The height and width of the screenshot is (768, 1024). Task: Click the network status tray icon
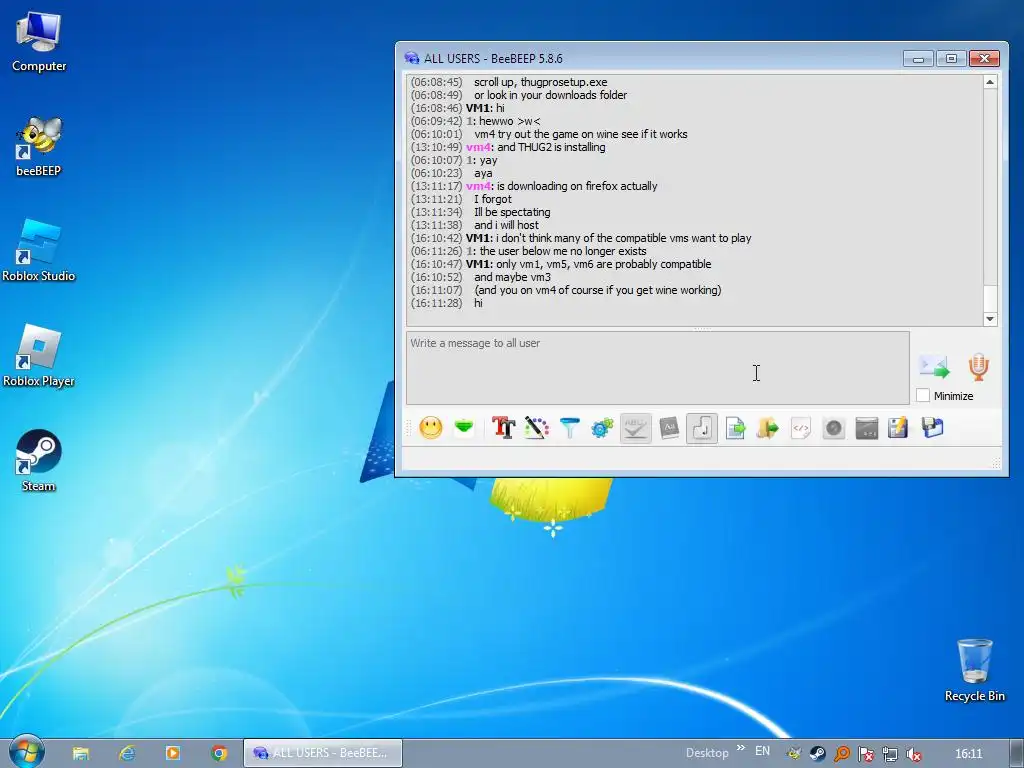889,754
